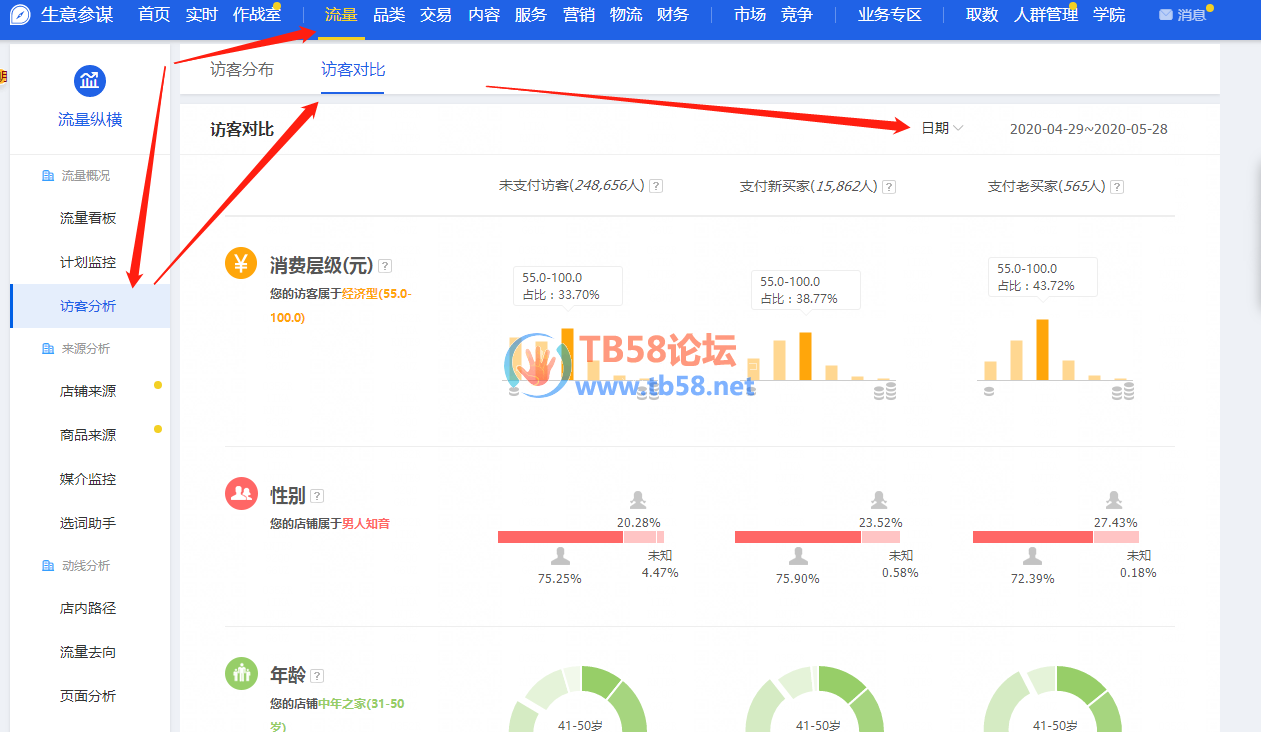Click help icon next to 未支付访客

click(x=657, y=186)
